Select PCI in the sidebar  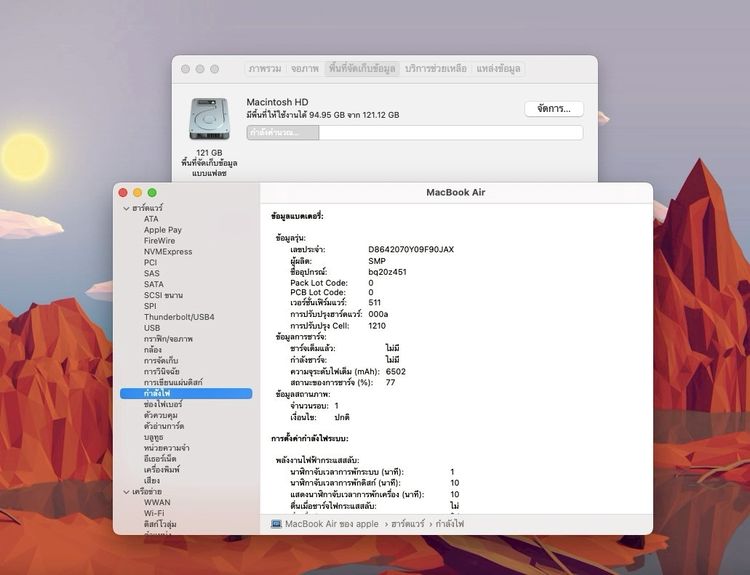pyautogui.click(x=150, y=262)
